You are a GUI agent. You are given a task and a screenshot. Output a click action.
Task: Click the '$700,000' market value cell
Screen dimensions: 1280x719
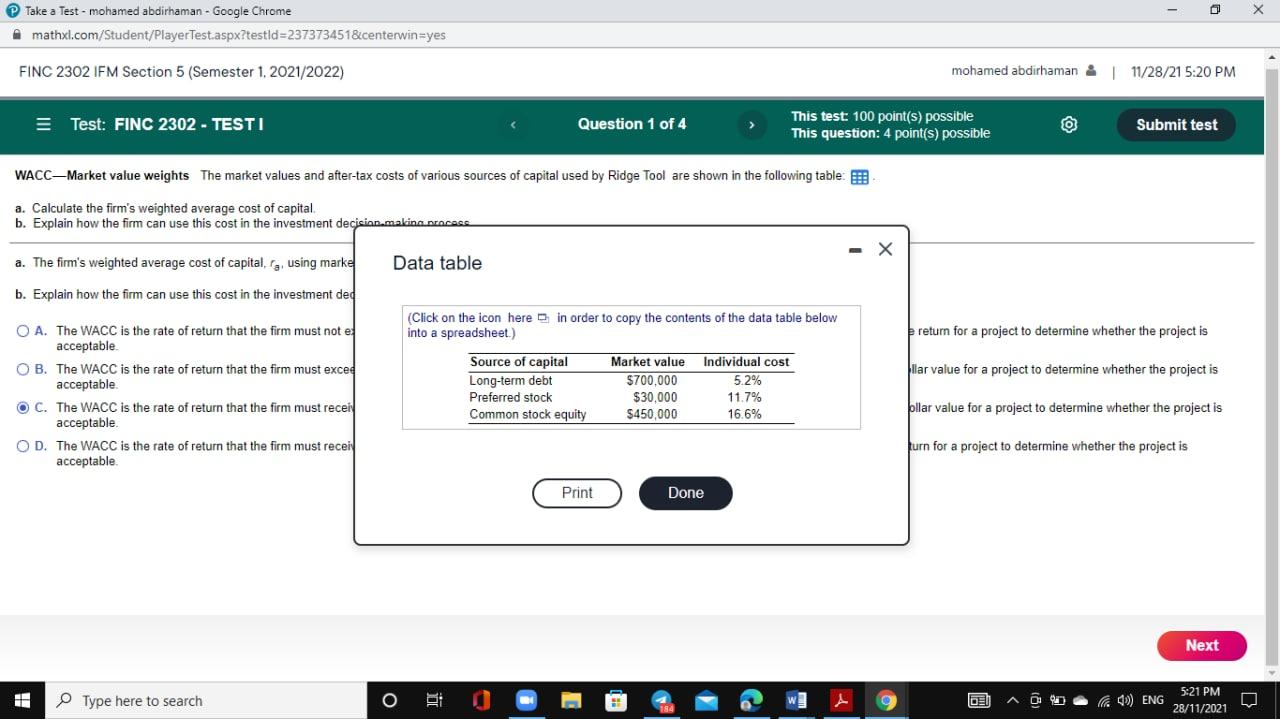click(x=652, y=381)
